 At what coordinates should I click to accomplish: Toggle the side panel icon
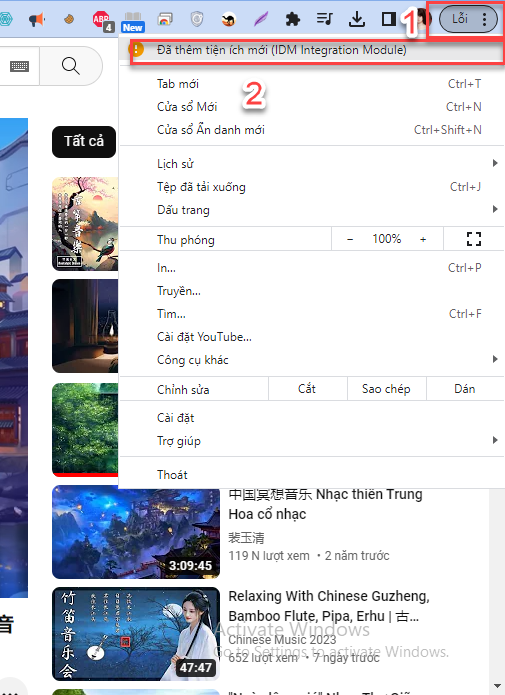coord(388,19)
